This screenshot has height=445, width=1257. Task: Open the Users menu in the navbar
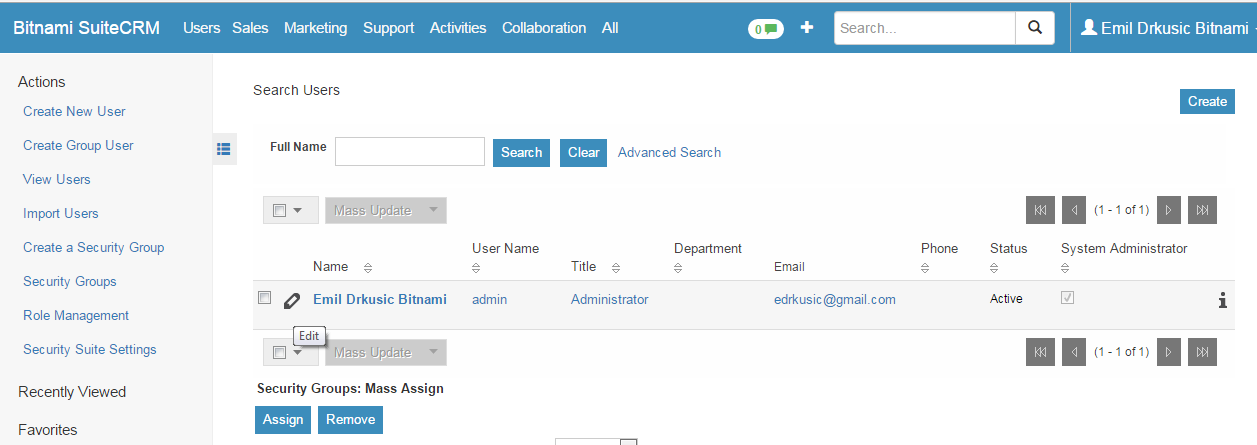pyautogui.click(x=201, y=28)
